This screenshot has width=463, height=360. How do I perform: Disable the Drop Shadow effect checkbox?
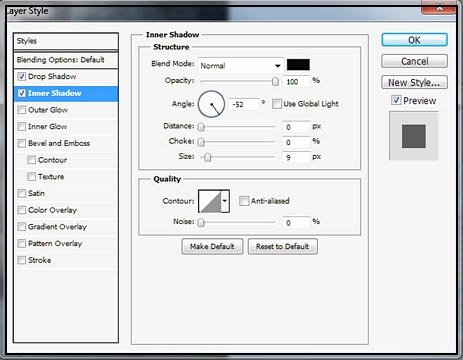[x=22, y=76]
